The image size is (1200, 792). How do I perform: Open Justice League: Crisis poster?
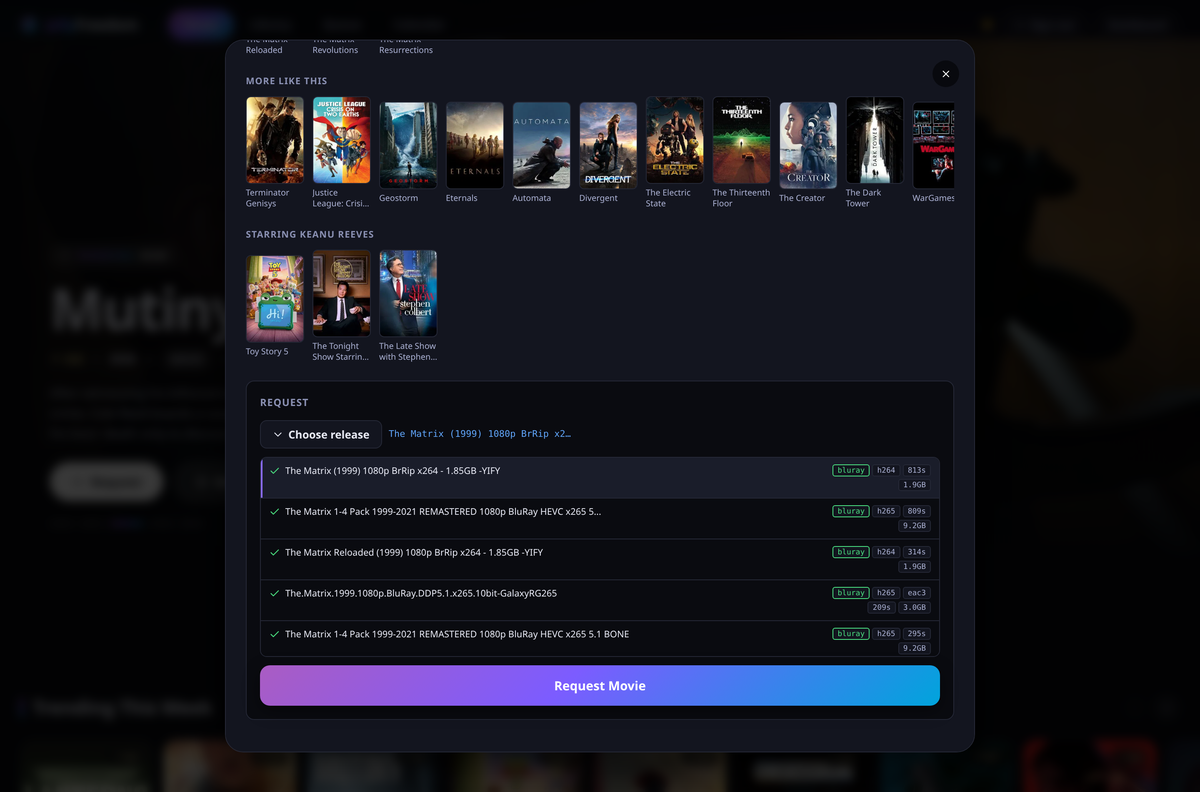click(342, 141)
